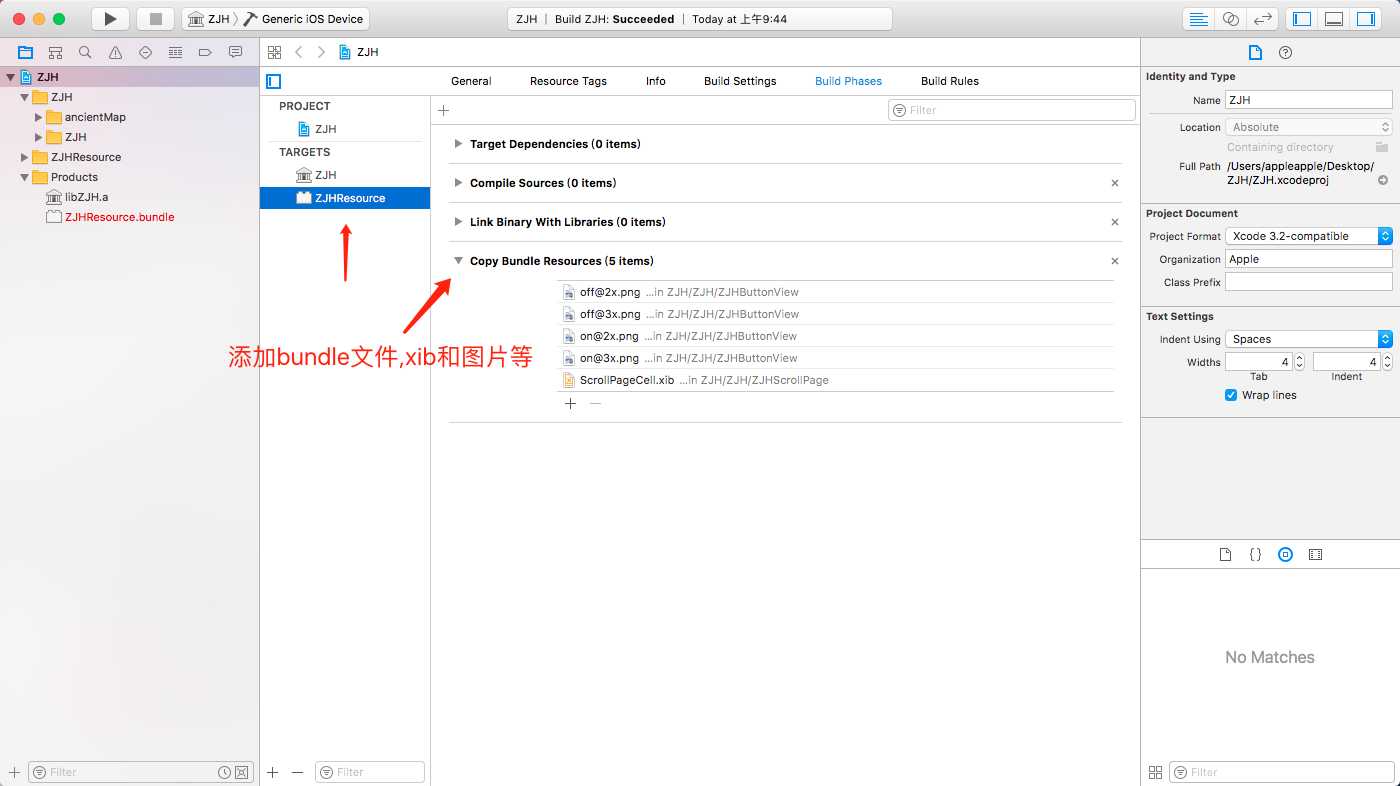Screen dimensions: 1400x786
Task: Switch to the Info tab
Action: (x=656, y=81)
